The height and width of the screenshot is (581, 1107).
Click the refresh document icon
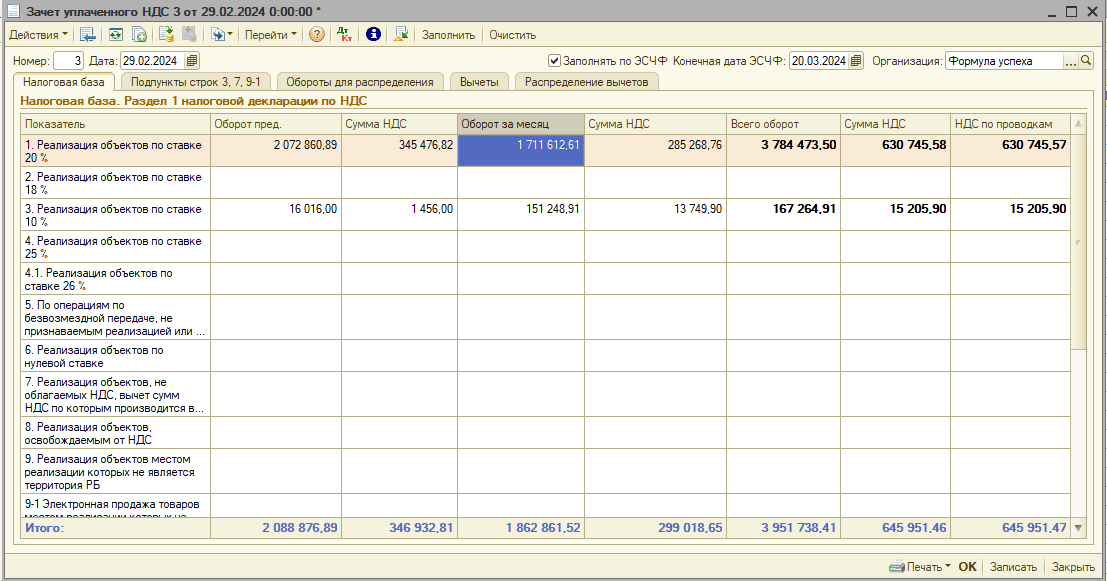tap(116, 34)
